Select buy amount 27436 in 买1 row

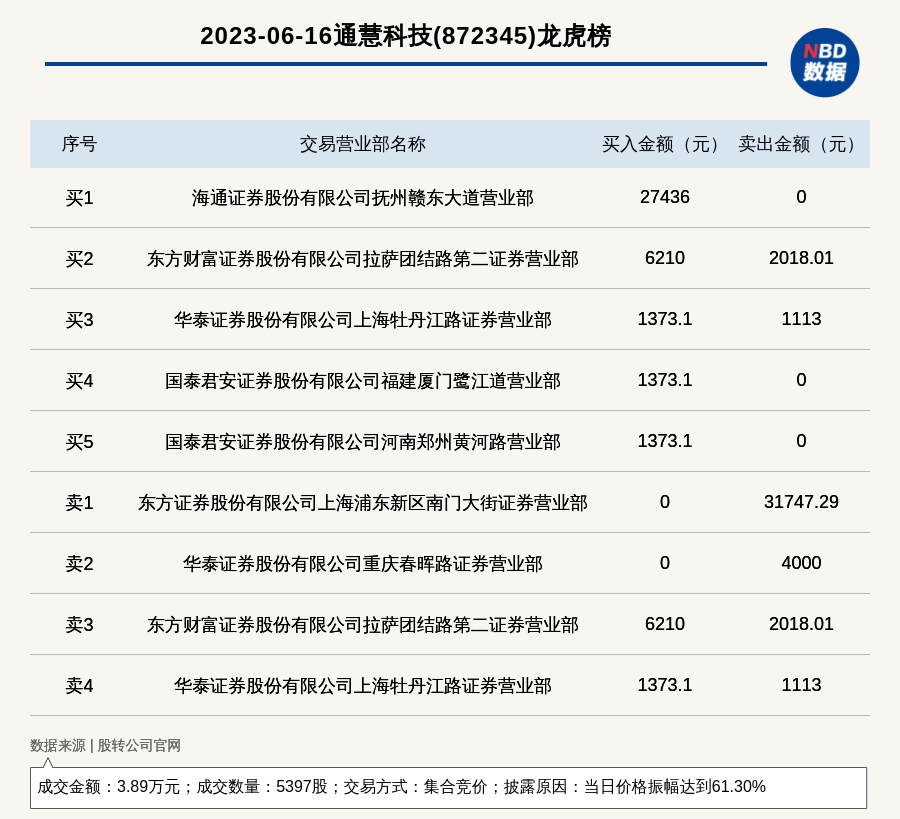pos(665,197)
